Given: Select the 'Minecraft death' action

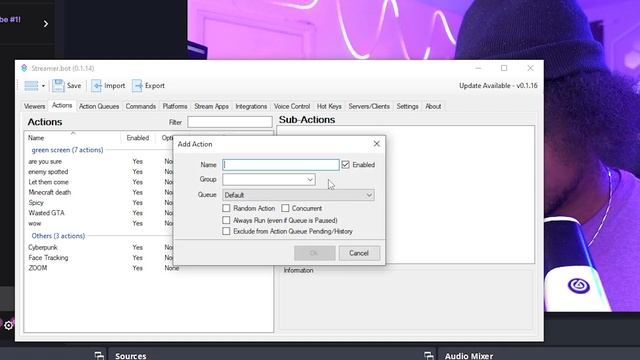Looking at the screenshot, I should [49, 192].
